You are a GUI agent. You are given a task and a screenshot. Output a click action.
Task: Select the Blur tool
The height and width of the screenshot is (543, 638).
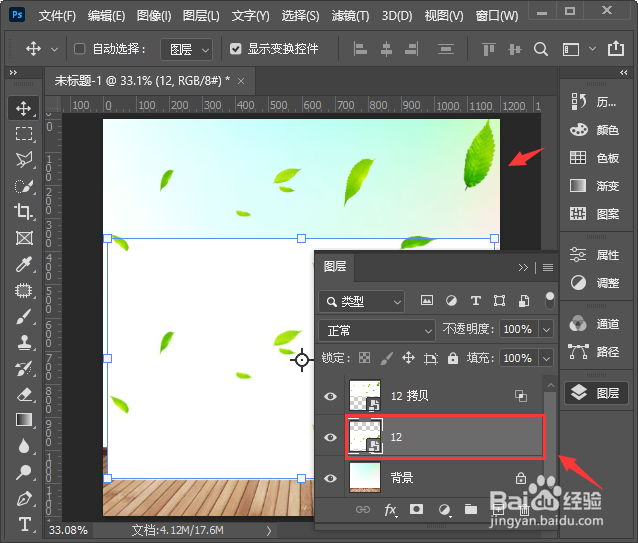click(24, 446)
